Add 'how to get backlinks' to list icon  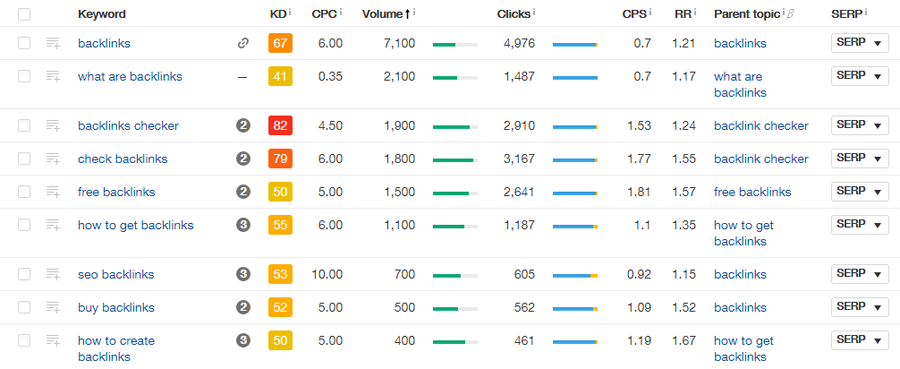pyautogui.click(x=53, y=225)
